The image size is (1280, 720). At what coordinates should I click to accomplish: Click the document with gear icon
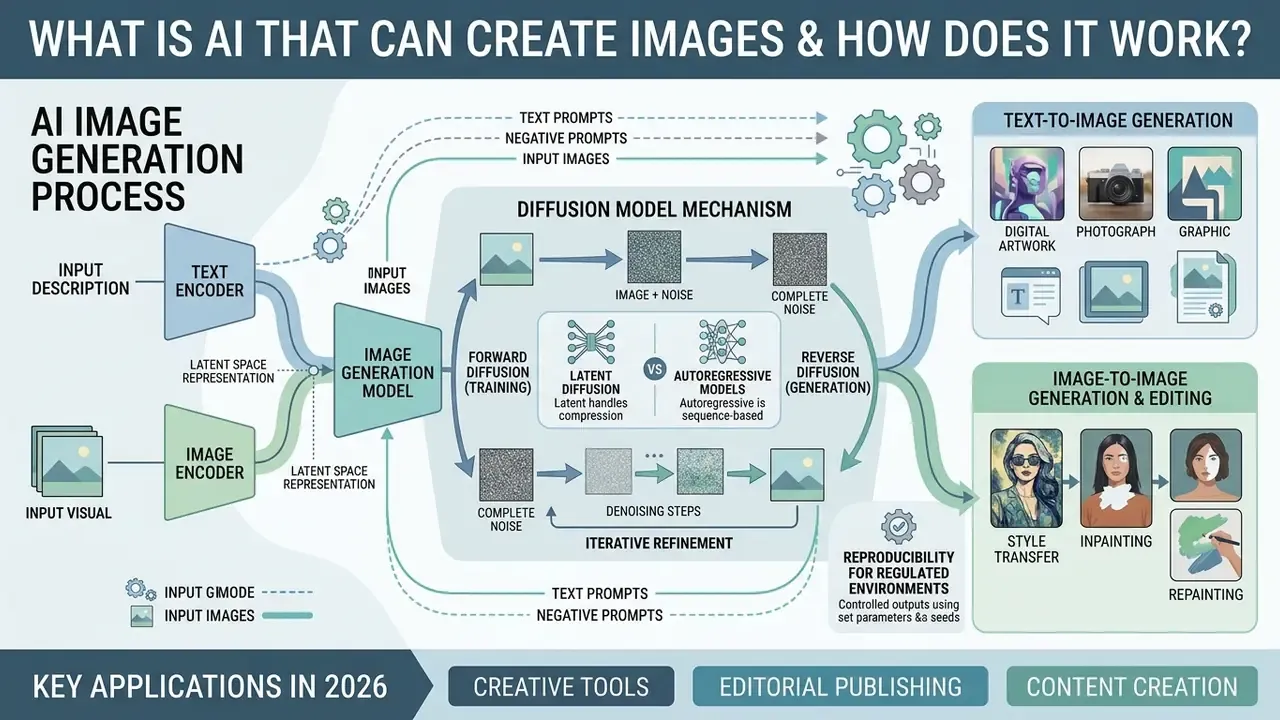1208,287
